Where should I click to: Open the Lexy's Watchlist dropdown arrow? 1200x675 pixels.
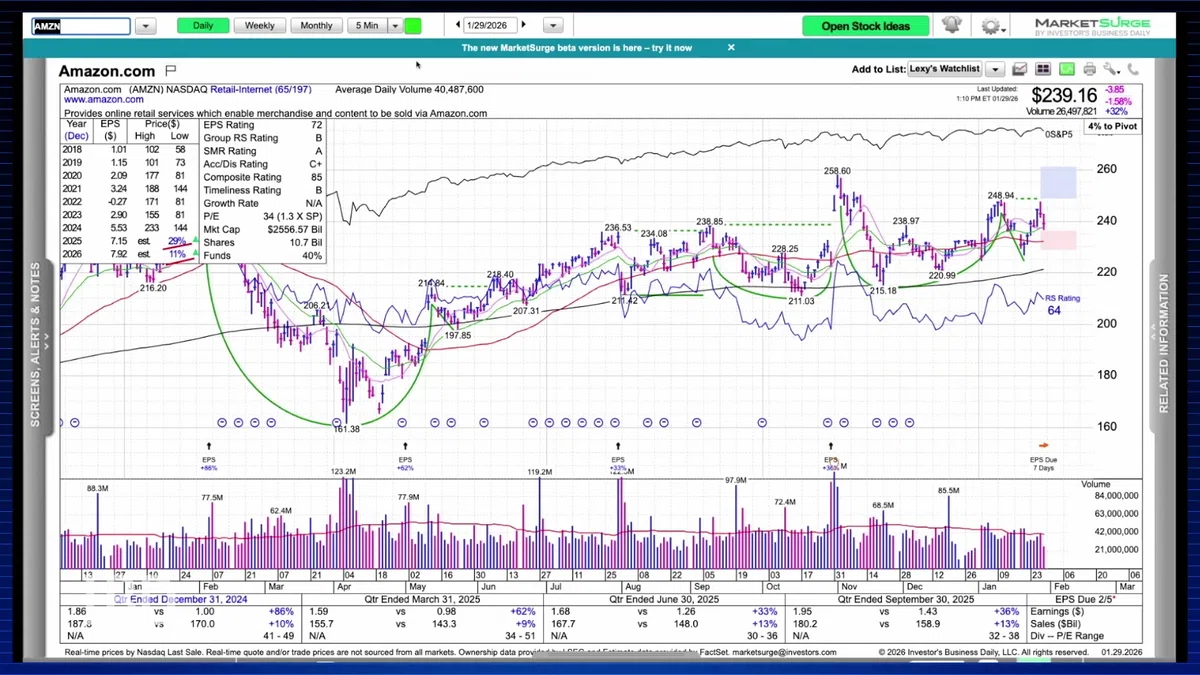pyautogui.click(x=994, y=70)
